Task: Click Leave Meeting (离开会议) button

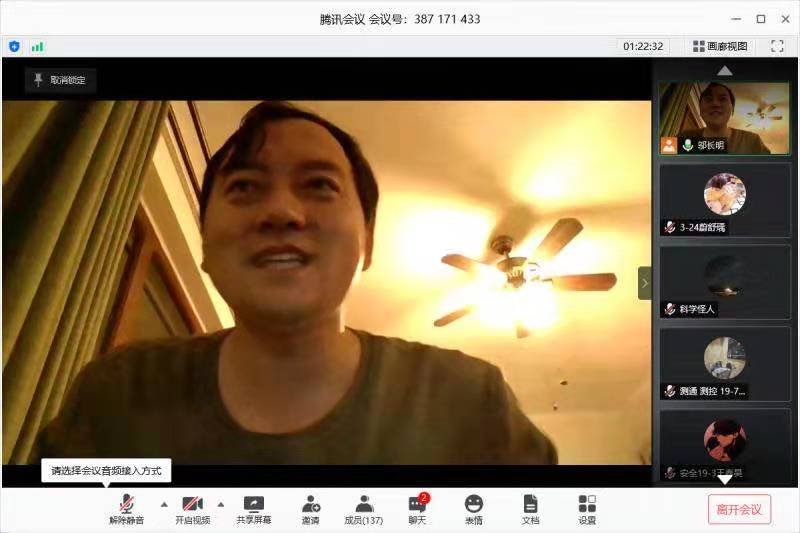Action: pyautogui.click(x=739, y=509)
